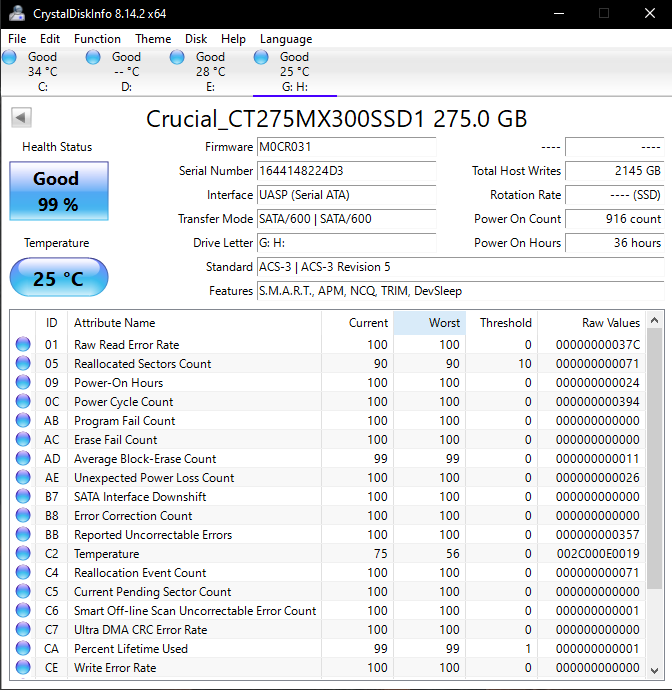Click the Power On Count value 916 count
This screenshot has height=690, width=672.
click(x=614, y=219)
